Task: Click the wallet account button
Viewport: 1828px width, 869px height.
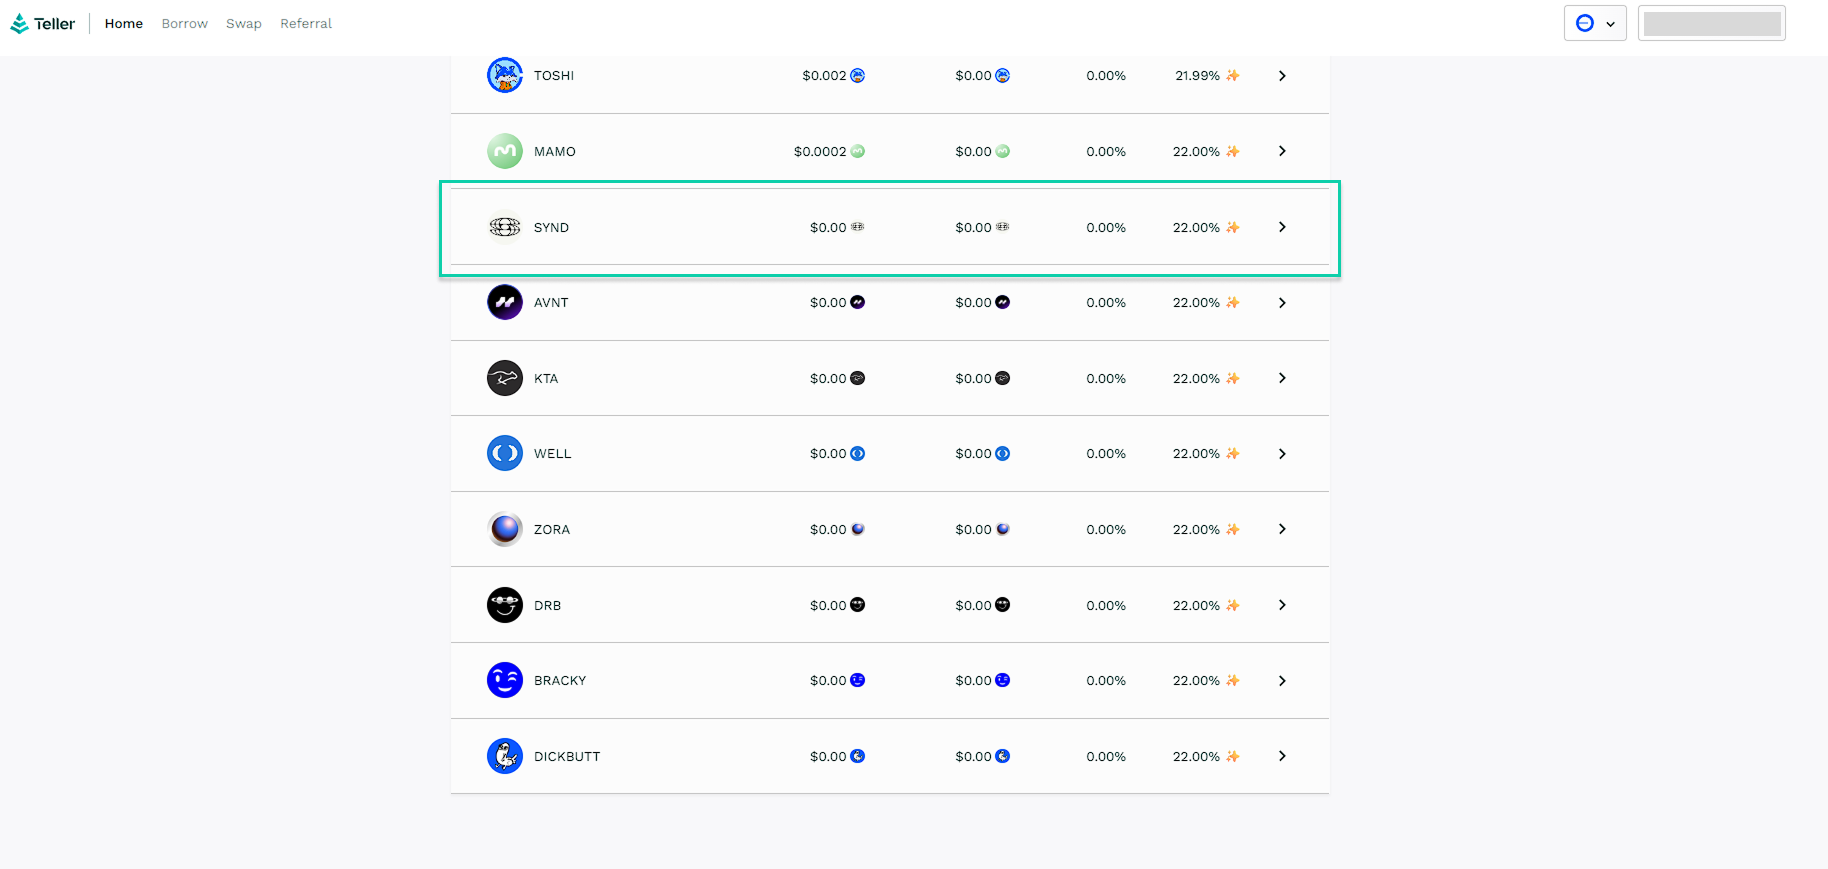Action: [1711, 23]
